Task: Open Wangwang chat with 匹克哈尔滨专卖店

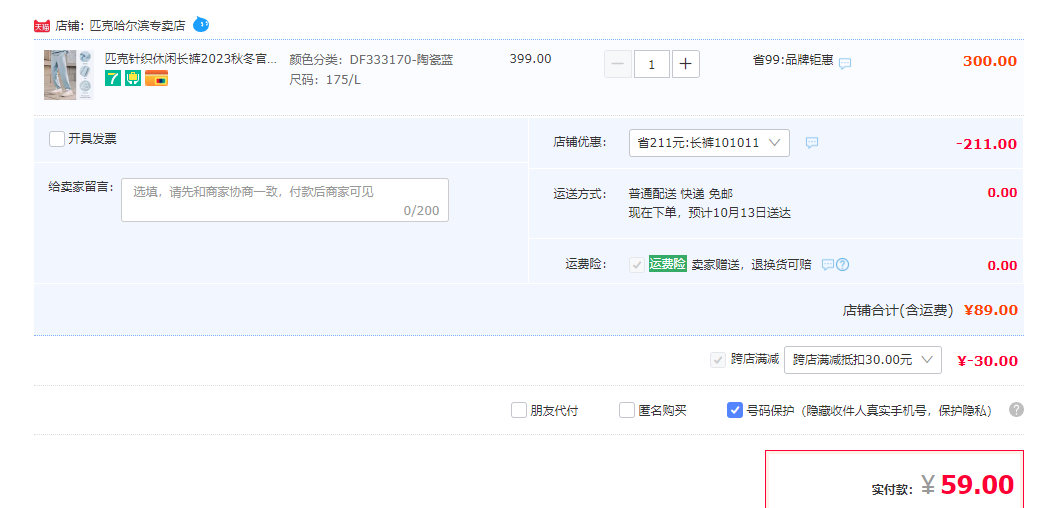Action: coord(201,25)
